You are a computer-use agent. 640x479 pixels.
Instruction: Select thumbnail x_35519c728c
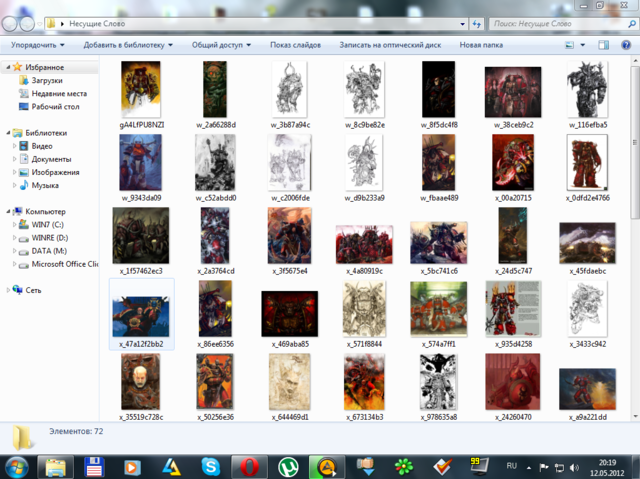pos(141,387)
